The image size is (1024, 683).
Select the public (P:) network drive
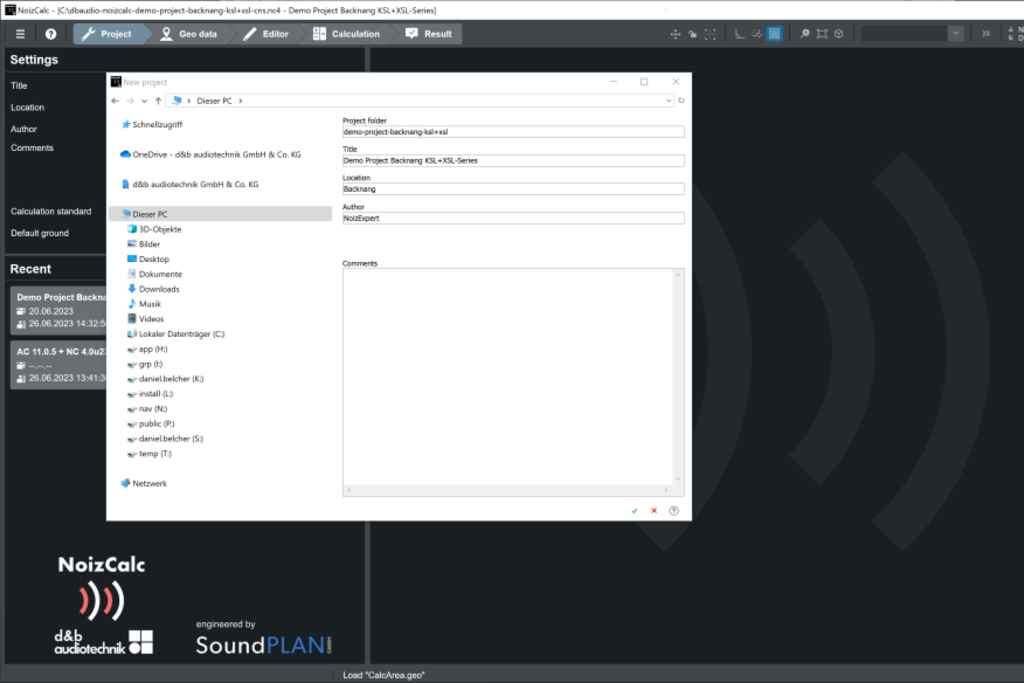(151, 424)
